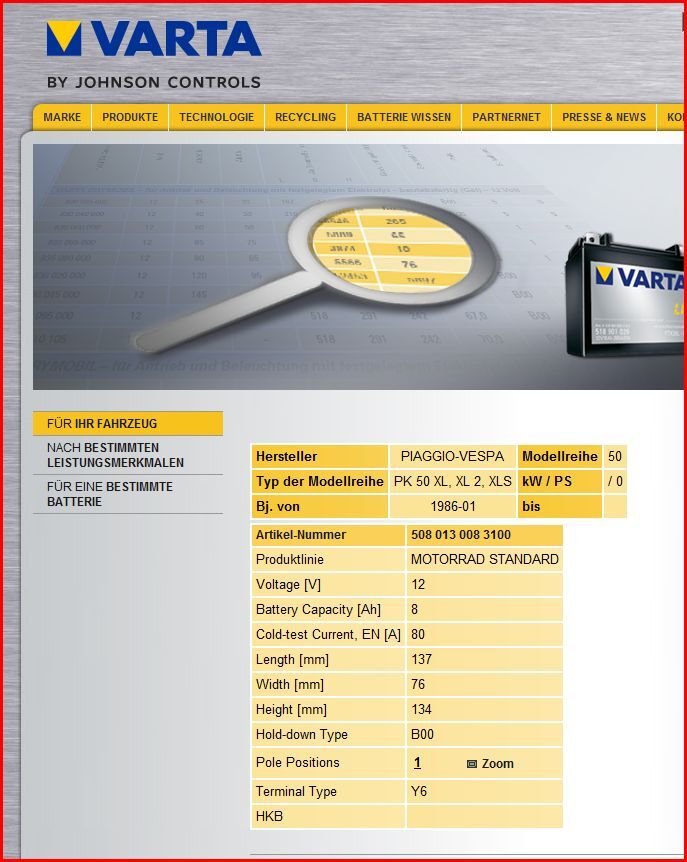Click the PIAGGIO-VESPA manufacturer cell
This screenshot has height=862, width=687.
click(452, 456)
